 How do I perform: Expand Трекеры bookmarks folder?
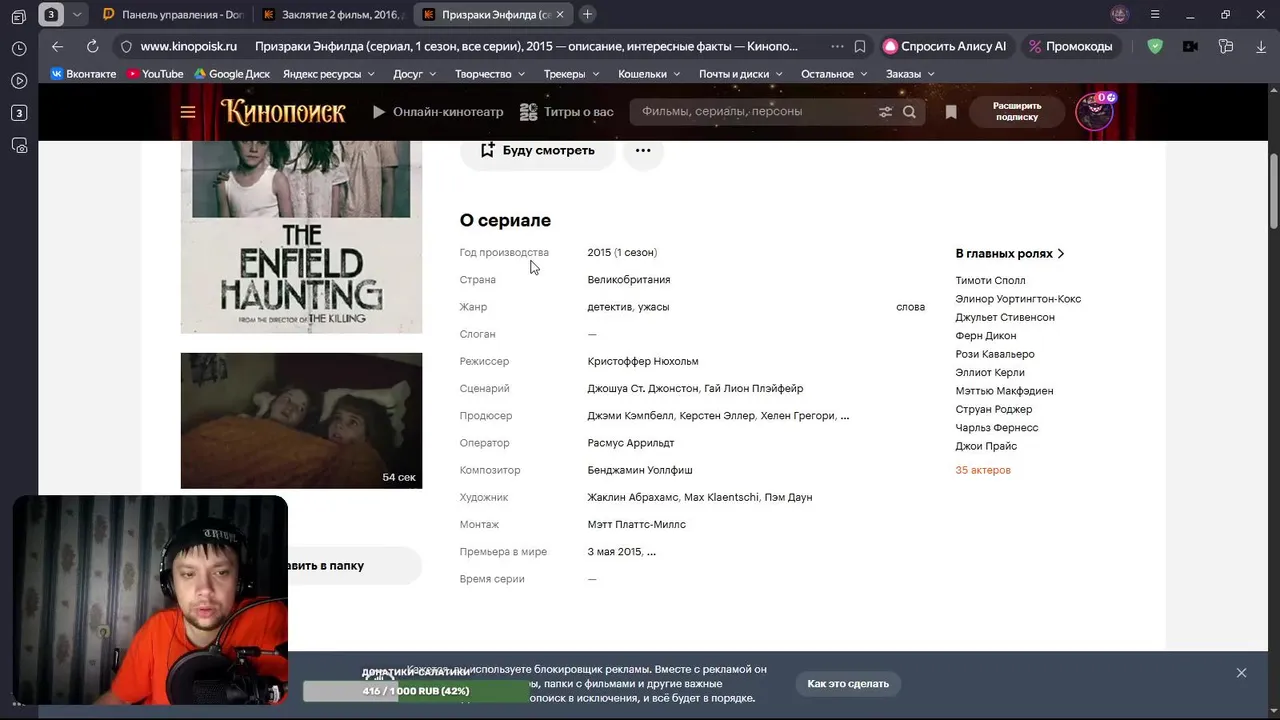click(572, 74)
